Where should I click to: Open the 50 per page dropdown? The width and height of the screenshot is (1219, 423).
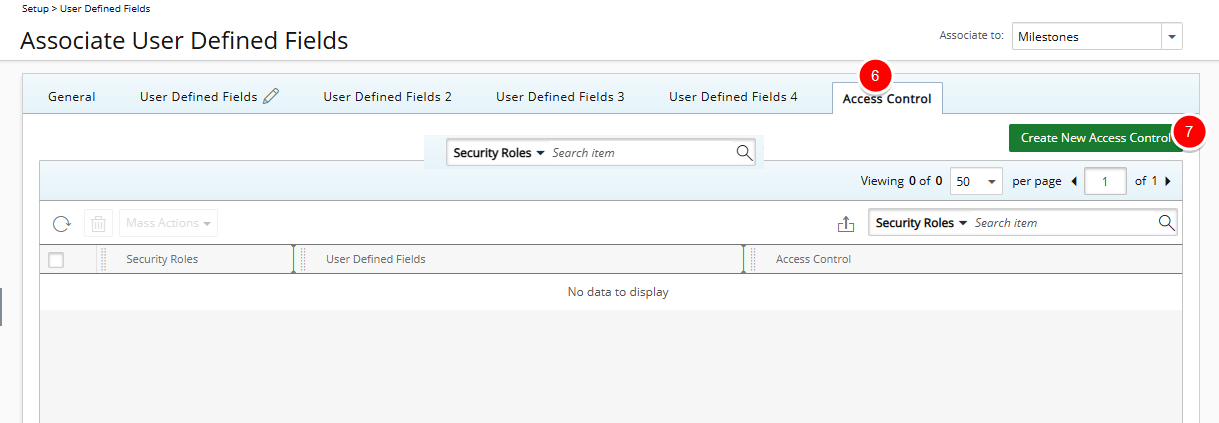click(976, 182)
